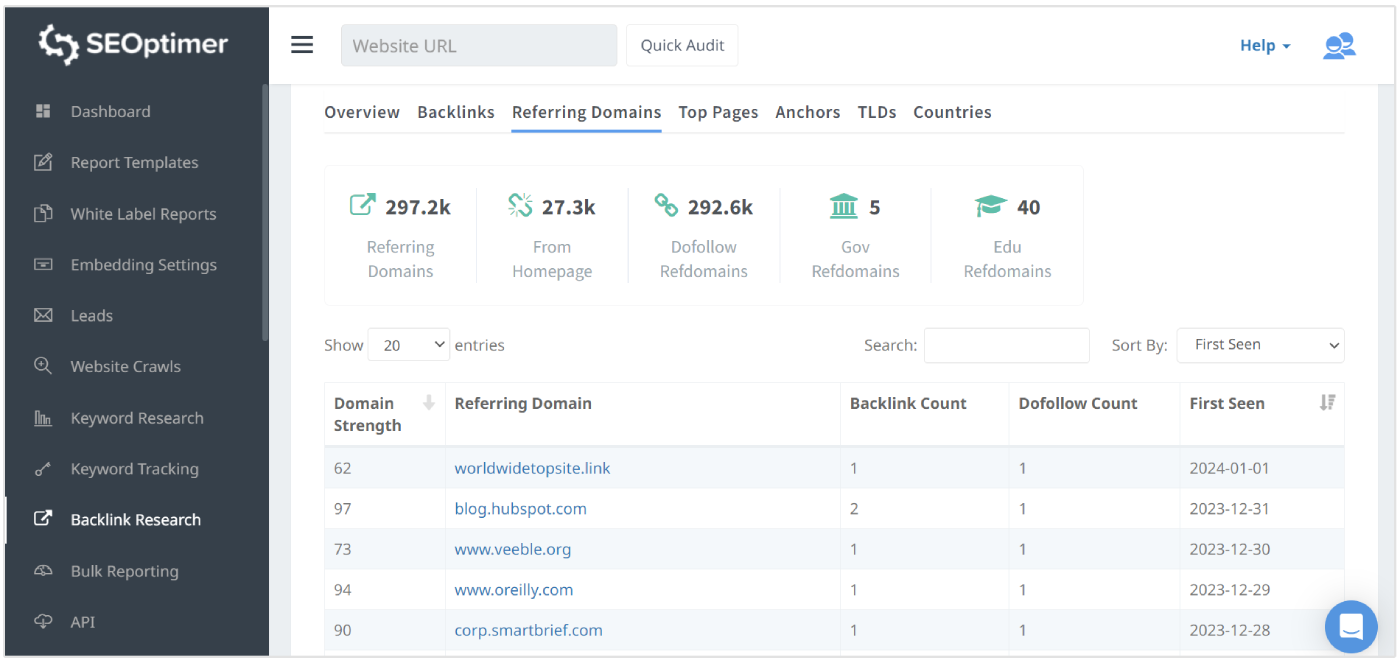Expand the Show entries dropdown
This screenshot has height=663, width=1400.
coord(408,345)
